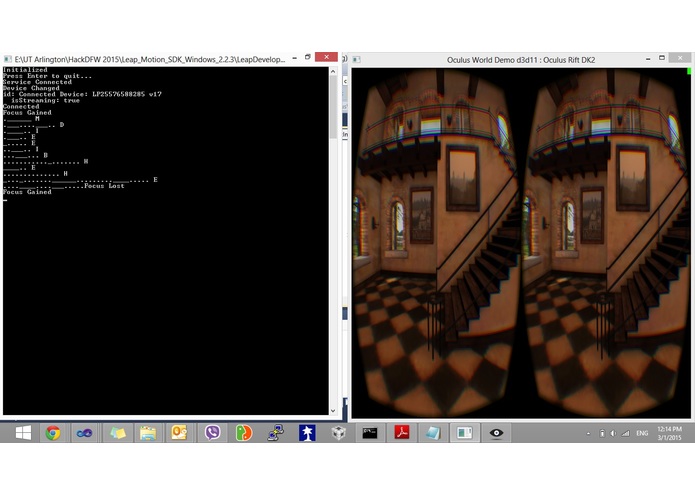
Task: Change the ENG input language
Action: [642, 433]
